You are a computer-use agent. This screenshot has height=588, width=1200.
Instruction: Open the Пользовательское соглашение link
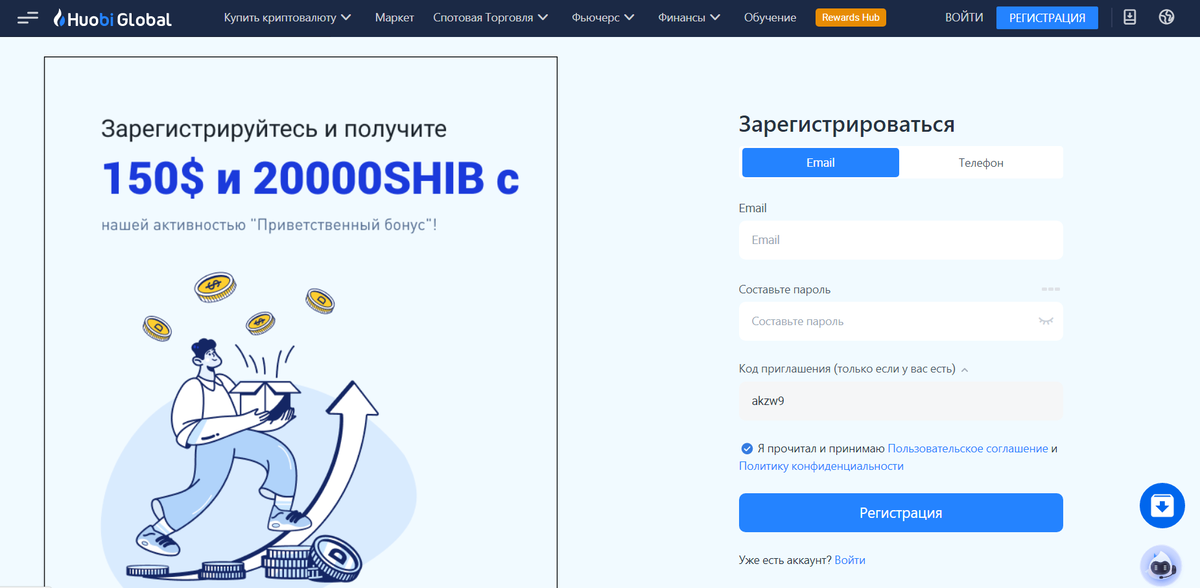[967, 449]
